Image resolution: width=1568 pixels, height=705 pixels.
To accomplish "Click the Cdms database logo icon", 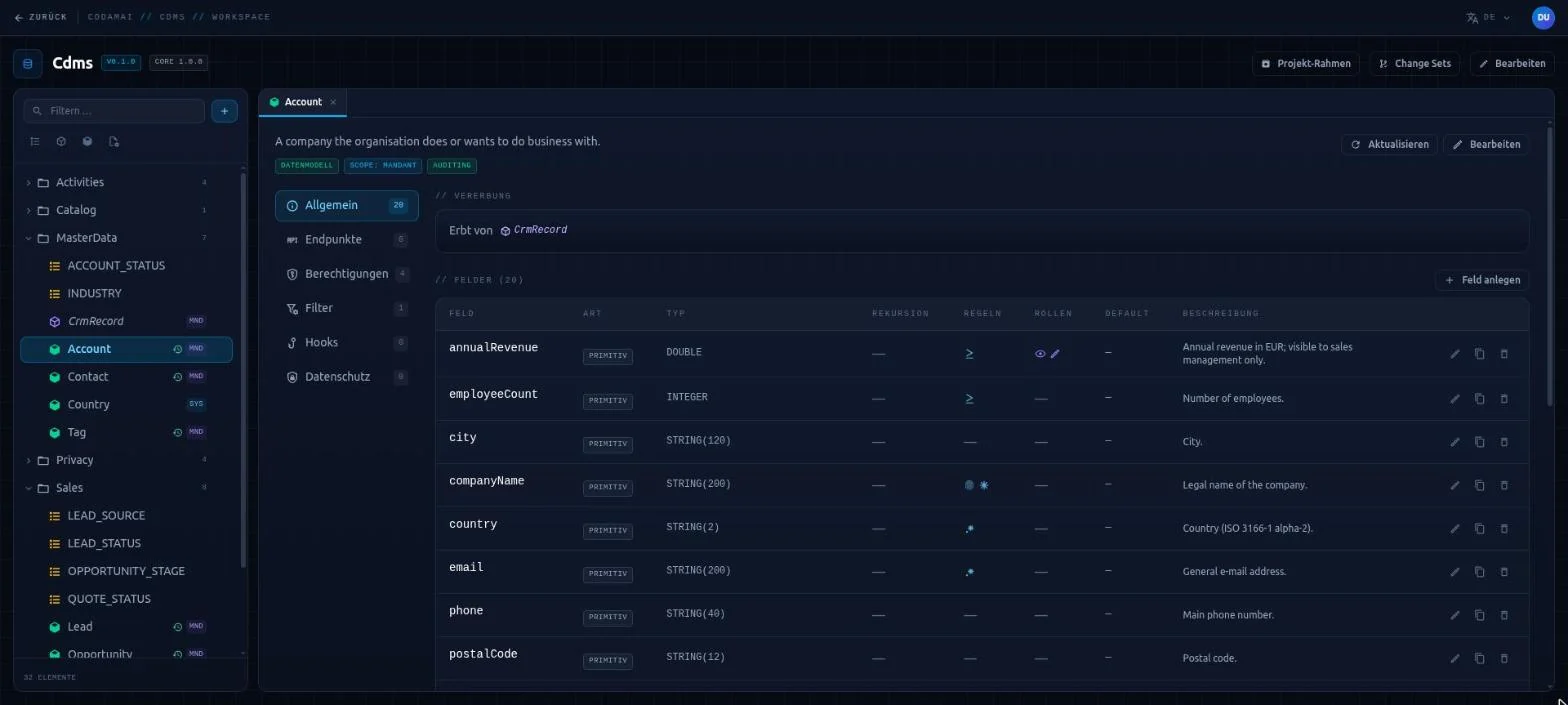I will [x=28, y=64].
